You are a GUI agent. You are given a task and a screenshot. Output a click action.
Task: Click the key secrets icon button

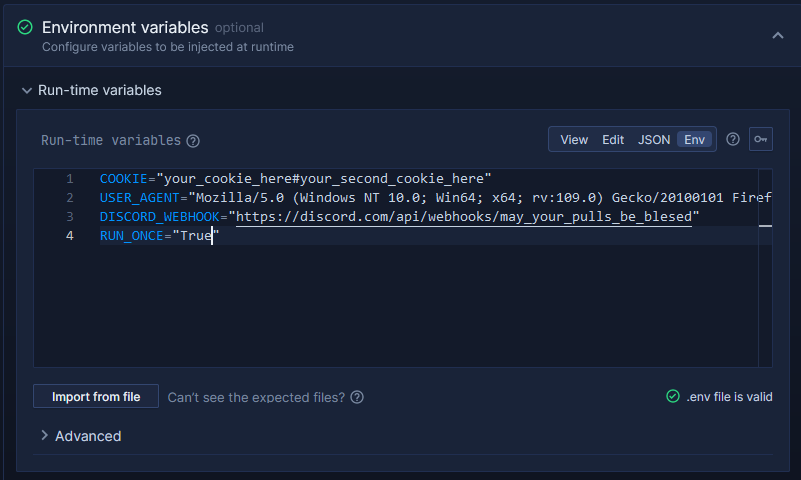(x=761, y=139)
